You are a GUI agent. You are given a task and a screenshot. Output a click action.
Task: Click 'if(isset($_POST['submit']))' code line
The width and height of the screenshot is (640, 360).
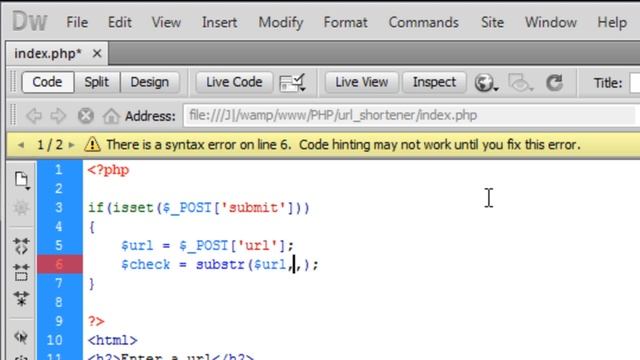click(199, 208)
